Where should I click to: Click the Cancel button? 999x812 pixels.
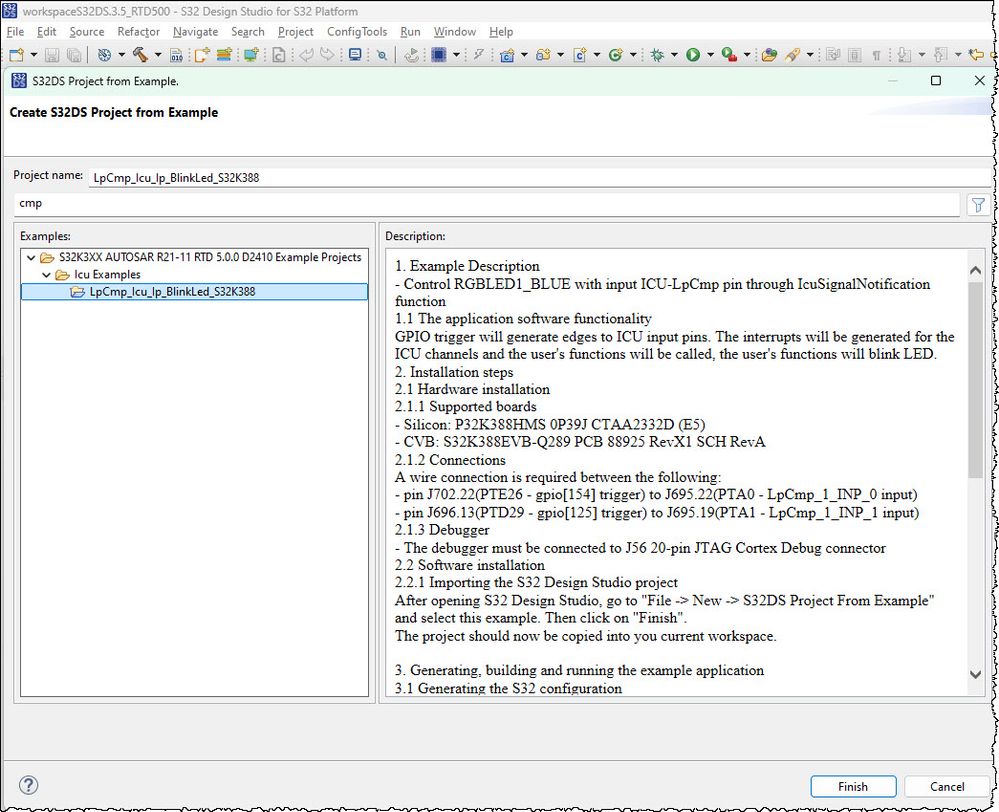tap(947, 787)
